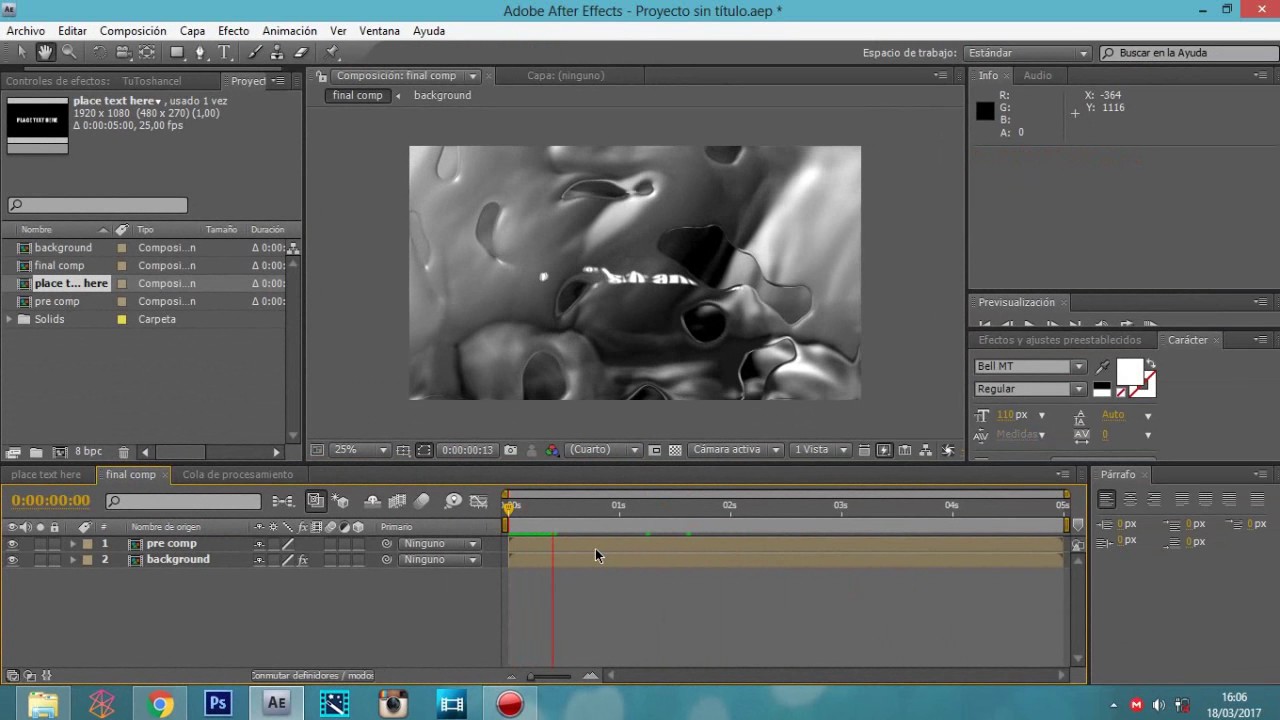Click the 0:00:00:13 preview time button

click(x=468, y=450)
